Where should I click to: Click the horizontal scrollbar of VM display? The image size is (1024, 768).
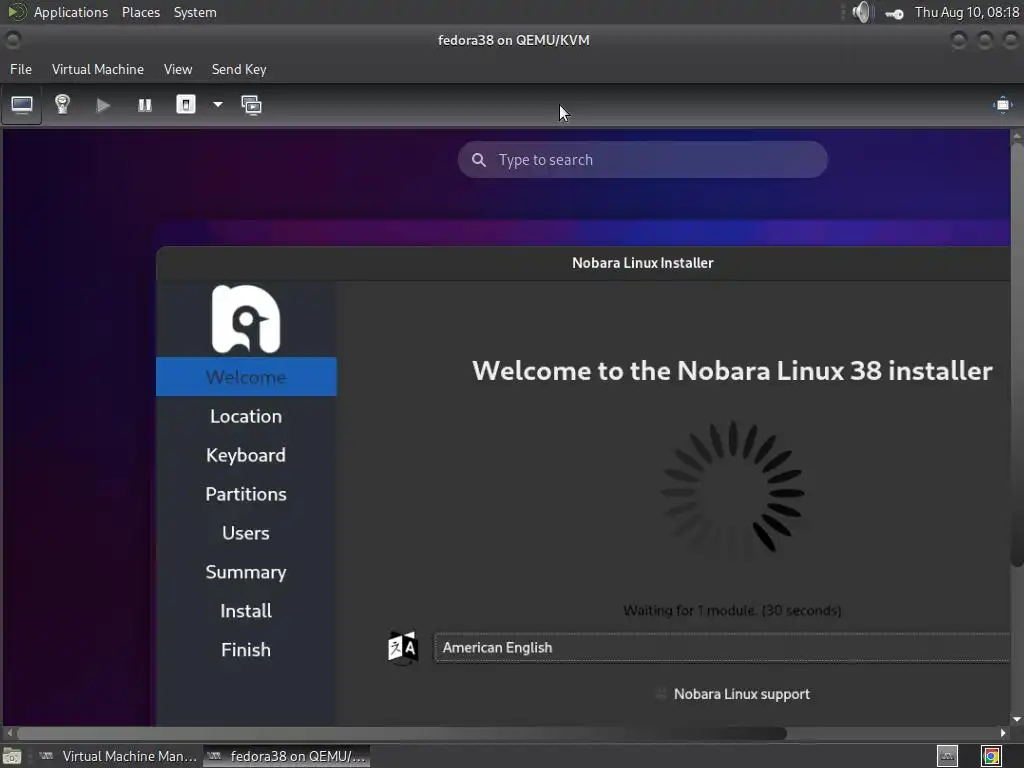point(402,733)
